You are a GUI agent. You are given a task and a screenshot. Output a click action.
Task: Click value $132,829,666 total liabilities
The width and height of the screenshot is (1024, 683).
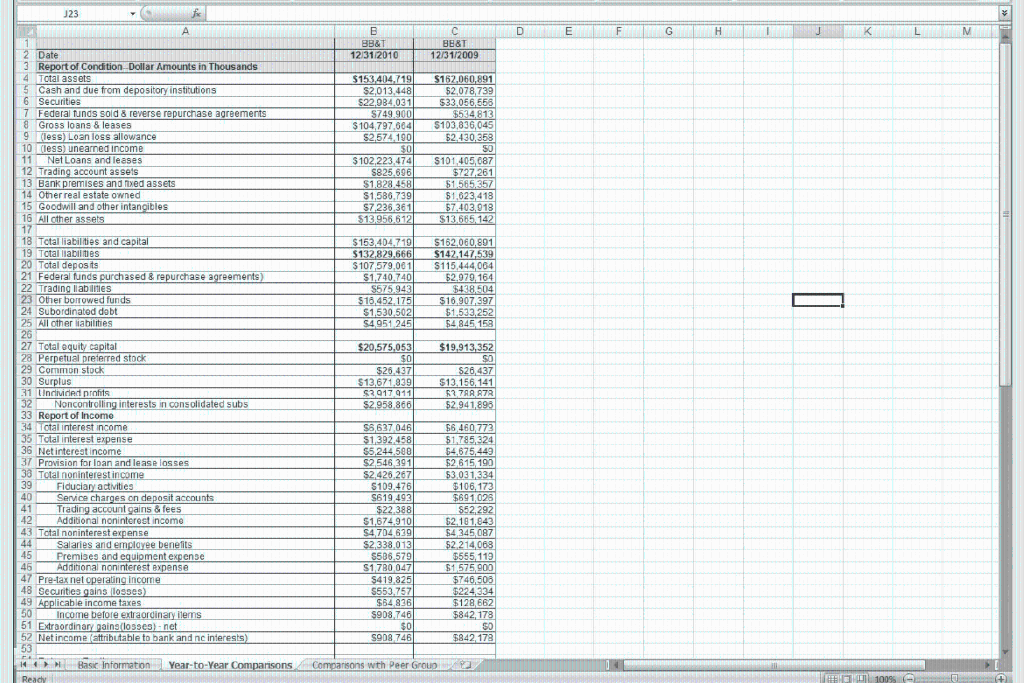coord(382,254)
